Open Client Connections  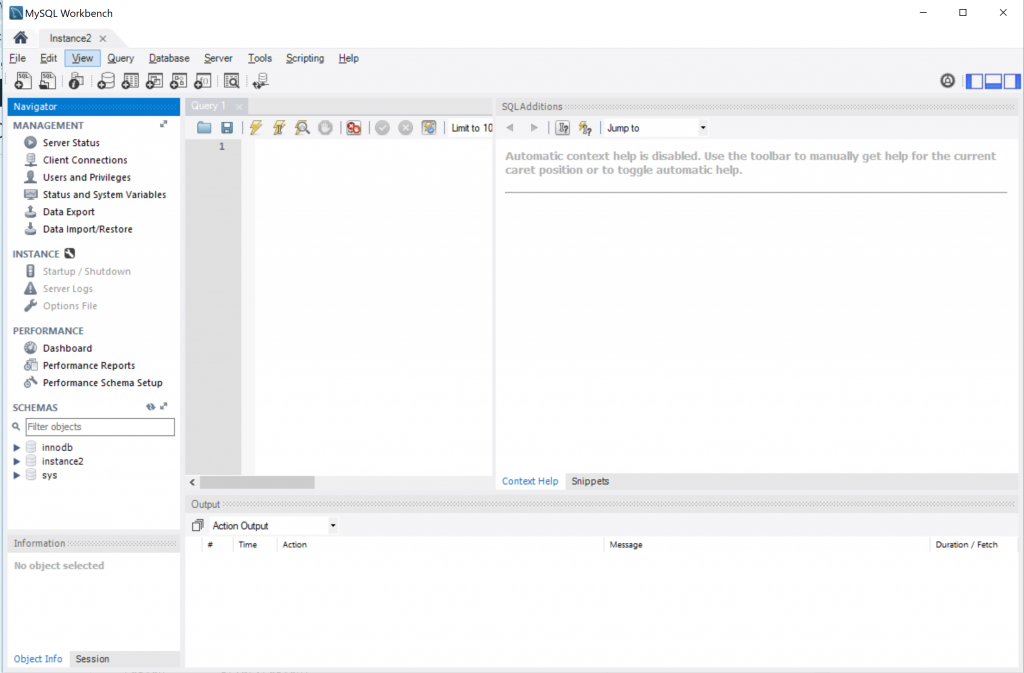pos(85,160)
